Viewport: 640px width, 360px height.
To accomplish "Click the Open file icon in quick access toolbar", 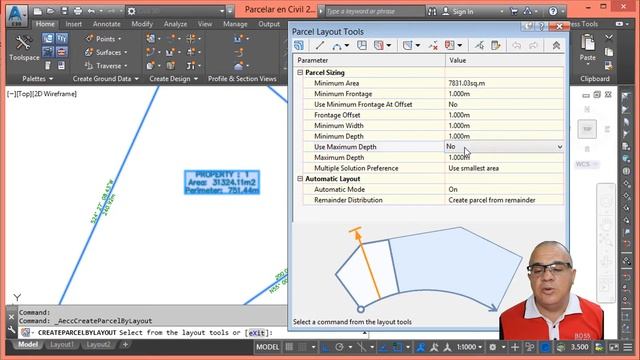I will 51,11.
